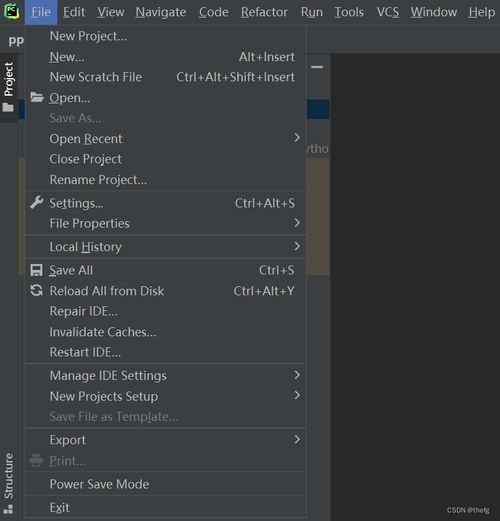Click the wrench icon next to Settings
This screenshot has width=500, height=521.
click(x=37, y=203)
